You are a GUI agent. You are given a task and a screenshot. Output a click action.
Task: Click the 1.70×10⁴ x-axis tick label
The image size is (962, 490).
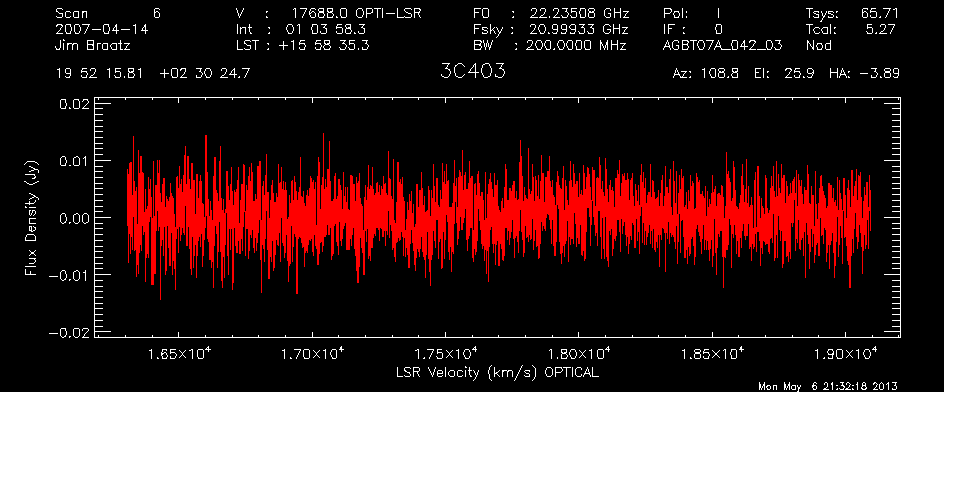click(314, 354)
